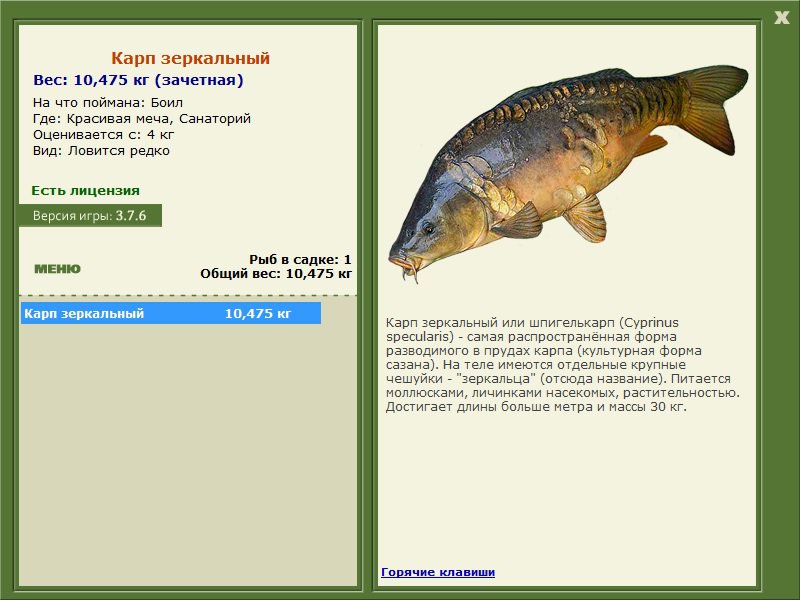Click the empty area below the keepnet list

point(188,450)
